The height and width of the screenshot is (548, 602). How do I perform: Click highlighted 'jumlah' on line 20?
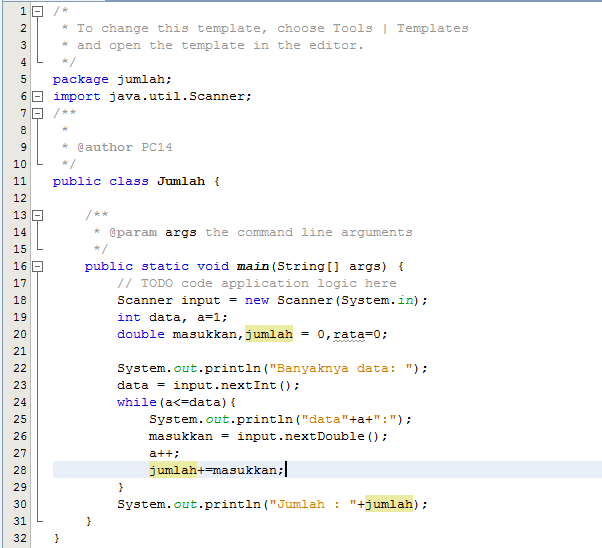pyautogui.click(x=269, y=334)
